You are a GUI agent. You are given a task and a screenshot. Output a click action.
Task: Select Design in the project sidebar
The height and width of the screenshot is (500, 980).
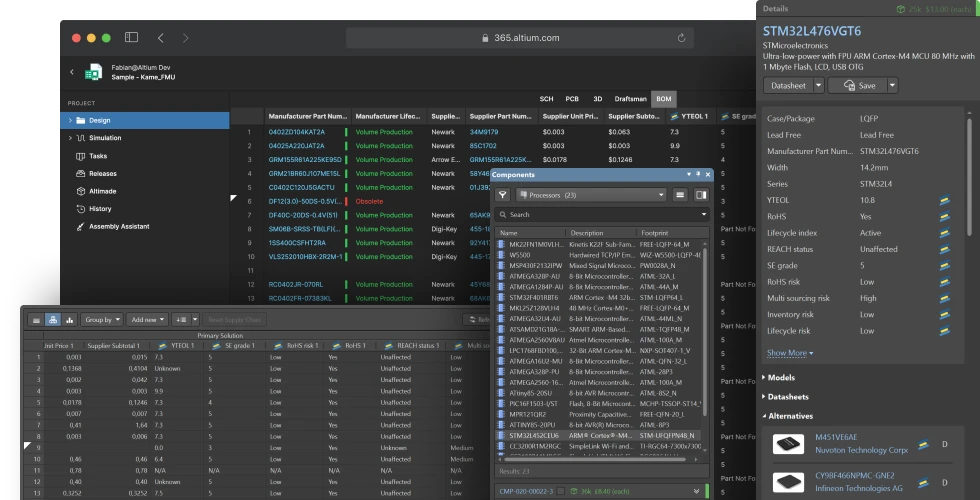[145, 120]
